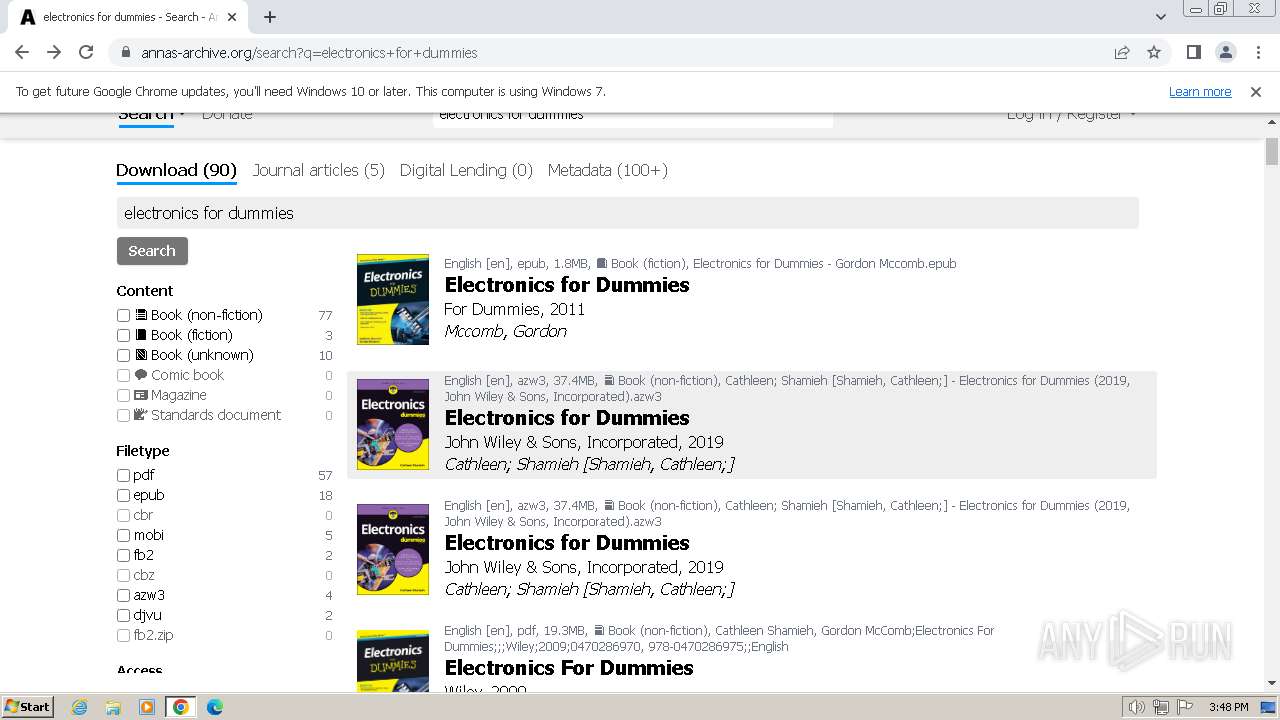Open the first 2019 azw3 cover thumbnail
The height and width of the screenshot is (720, 1280).
click(393, 424)
